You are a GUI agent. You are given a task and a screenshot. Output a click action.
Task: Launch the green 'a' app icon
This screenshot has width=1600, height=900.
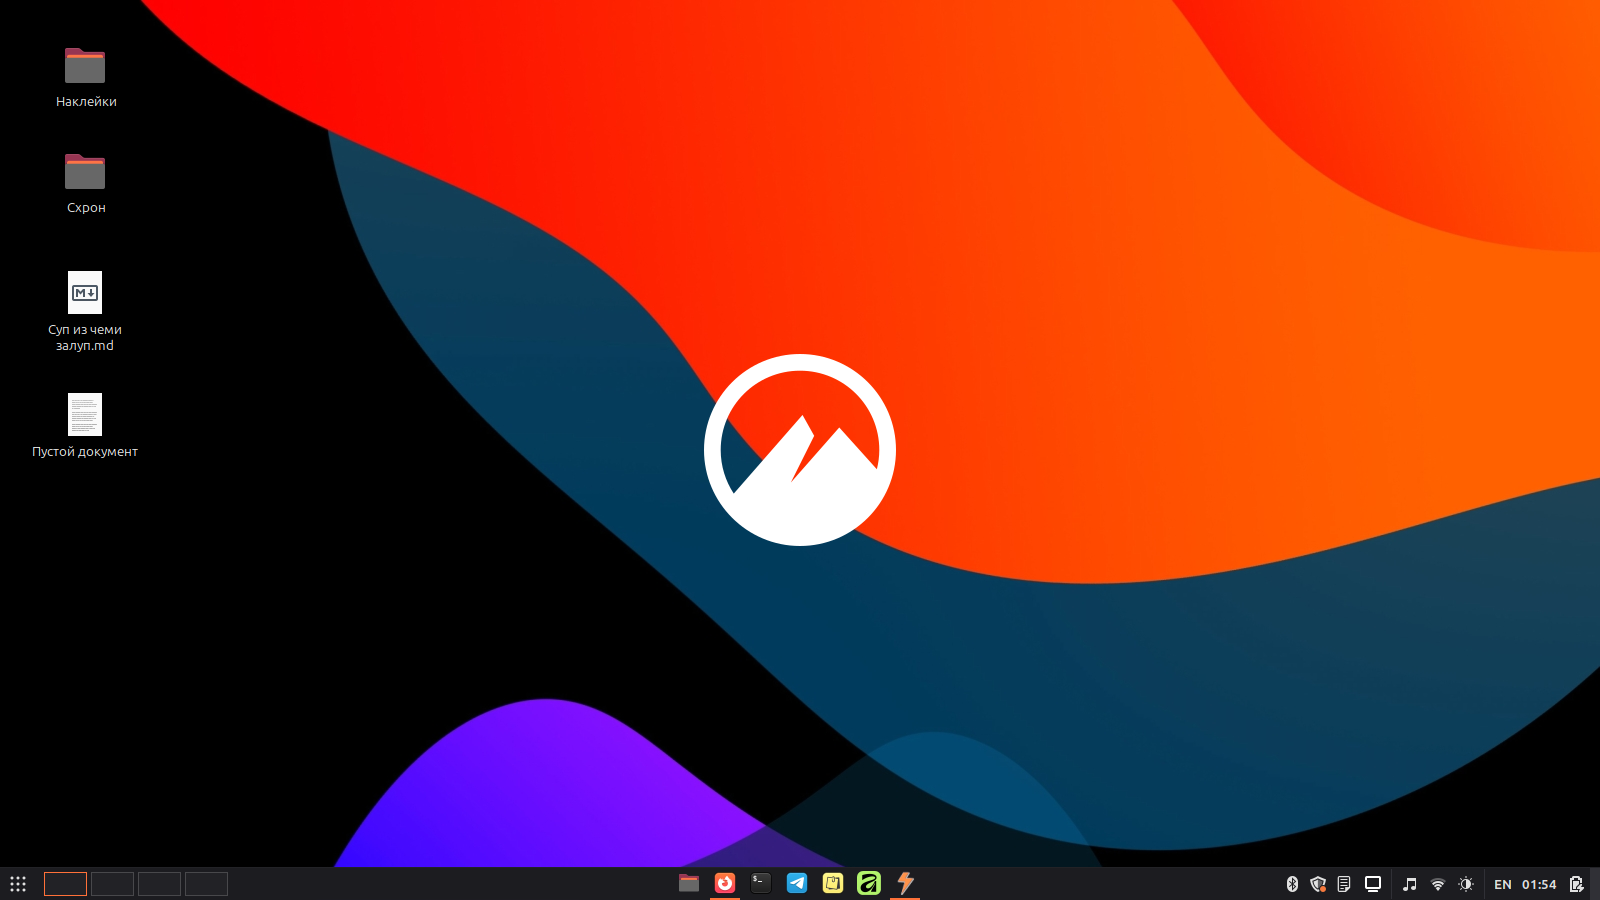pos(869,883)
